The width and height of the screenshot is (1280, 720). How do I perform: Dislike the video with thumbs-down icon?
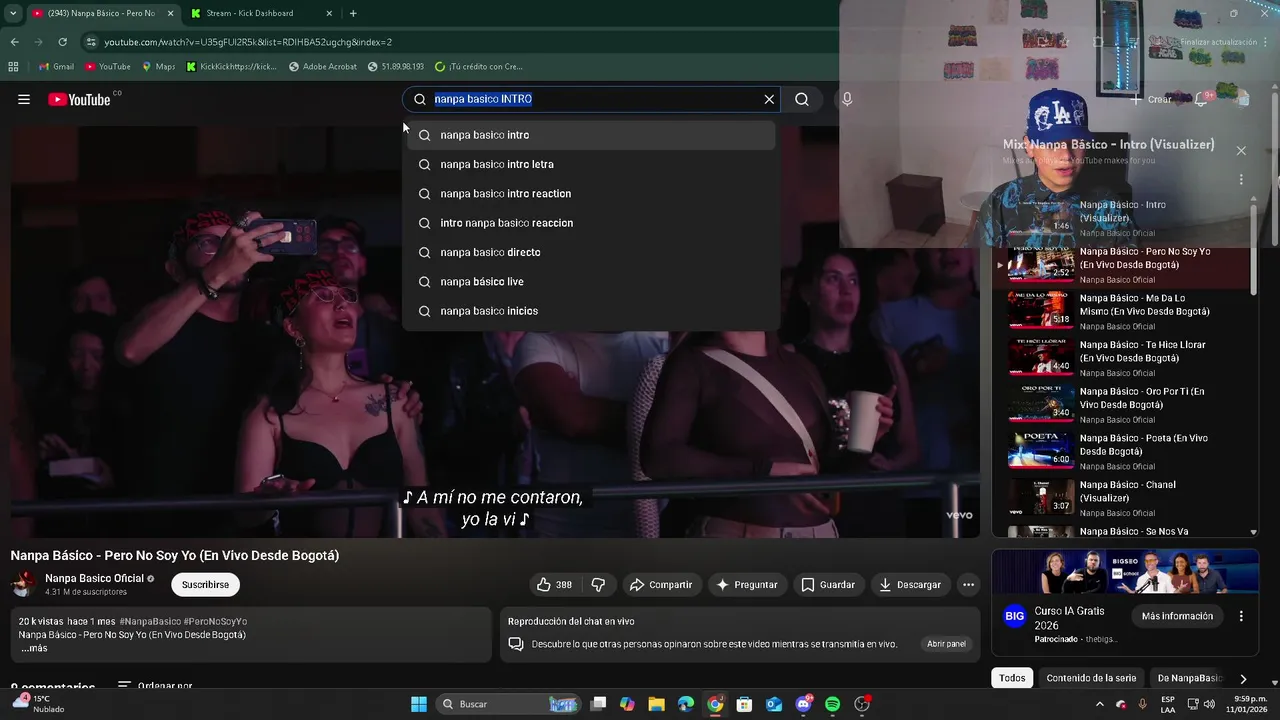[598, 585]
